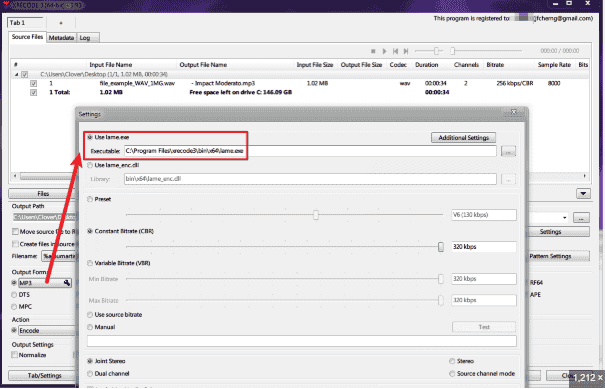Sort by Output File Name column
The width and height of the screenshot is (605, 389).
pos(203,65)
